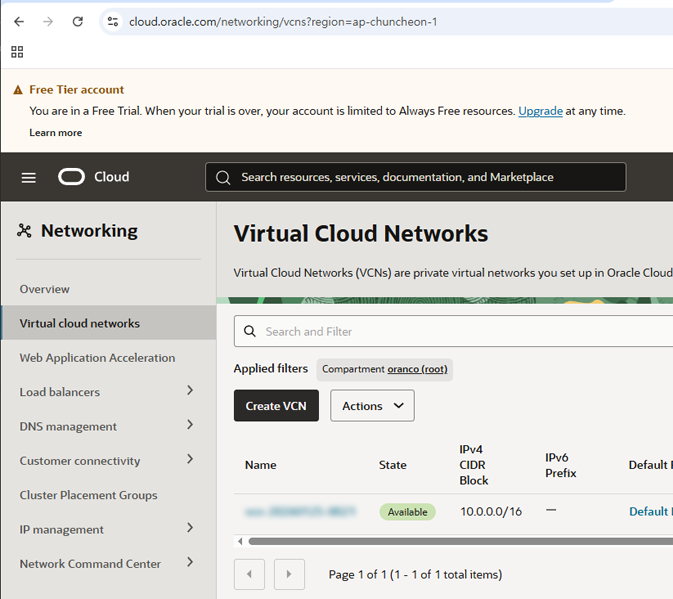Screen dimensions: 673x599
Task: Click the Create VCN button
Action: pos(276,406)
